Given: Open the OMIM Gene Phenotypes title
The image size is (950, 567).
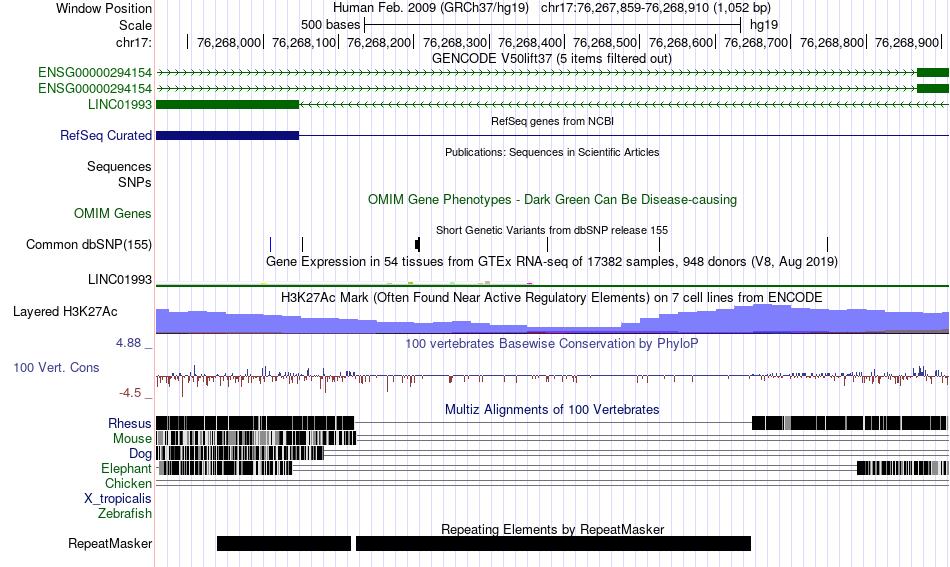Looking at the screenshot, I should 552,199.
